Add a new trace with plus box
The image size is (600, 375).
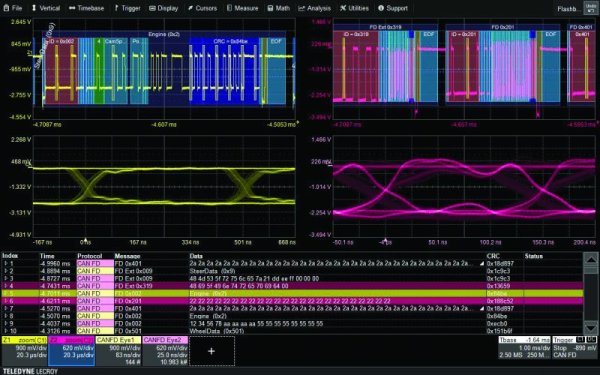point(212,351)
